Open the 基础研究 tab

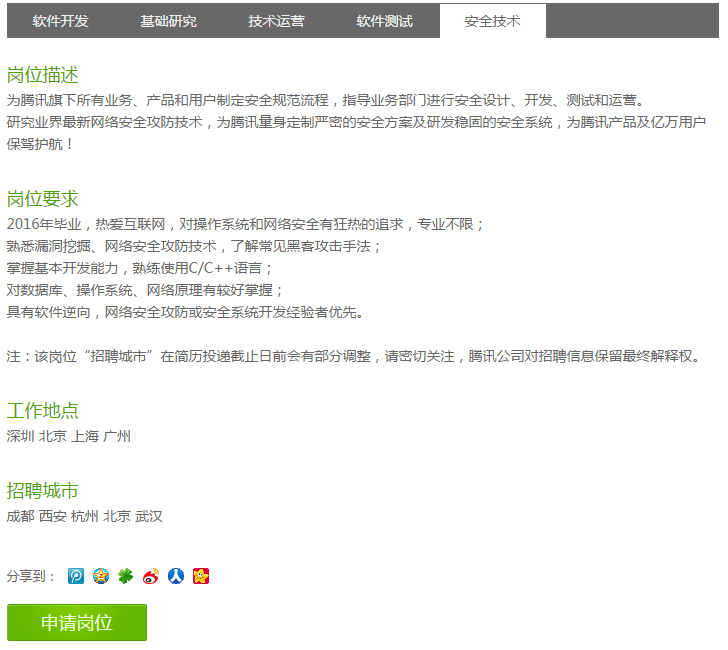(x=168, y=21)
